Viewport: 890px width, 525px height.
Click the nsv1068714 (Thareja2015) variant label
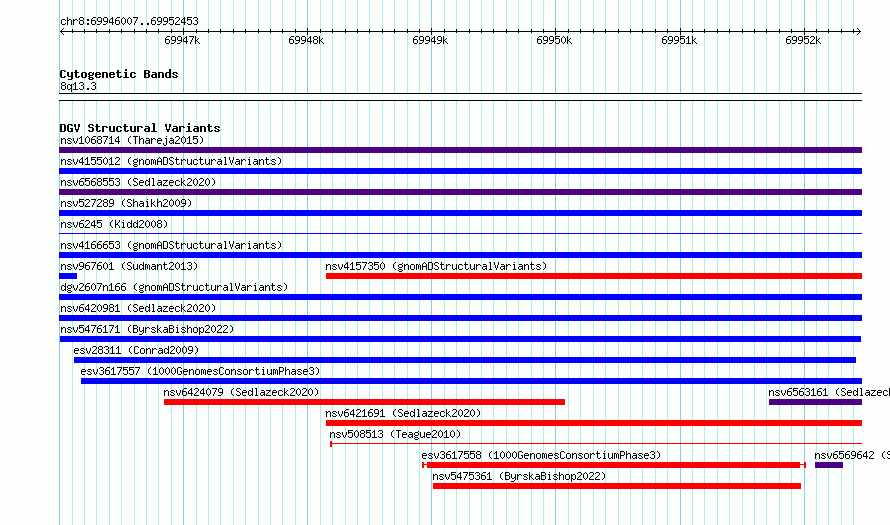tap(132, 140)
